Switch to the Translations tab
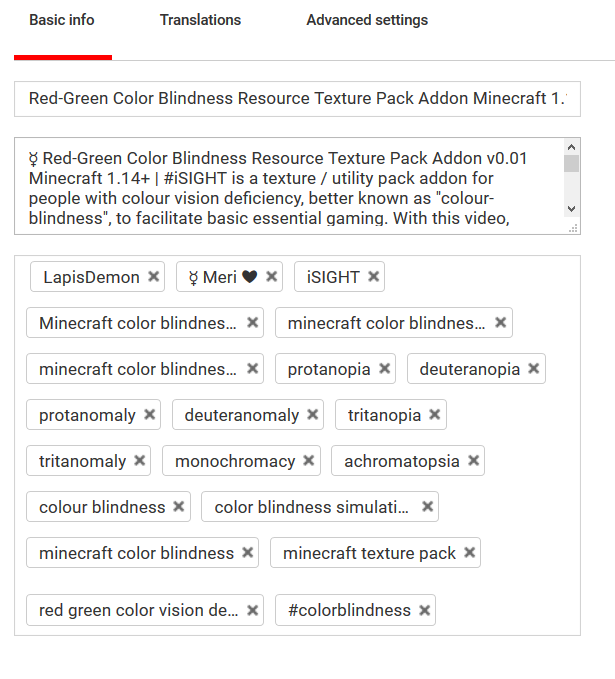 pos(200,20)
